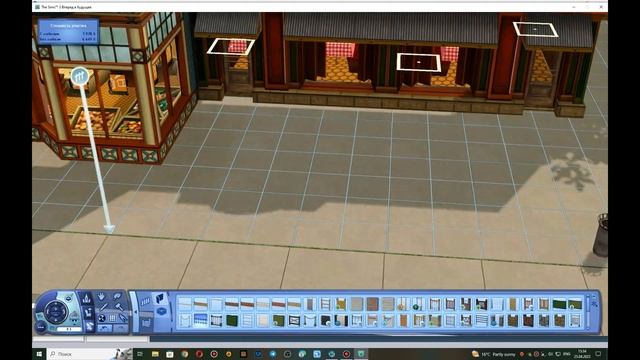
Task: Select the sledgehammer demolish tool
Action: (x=119, y=307)
